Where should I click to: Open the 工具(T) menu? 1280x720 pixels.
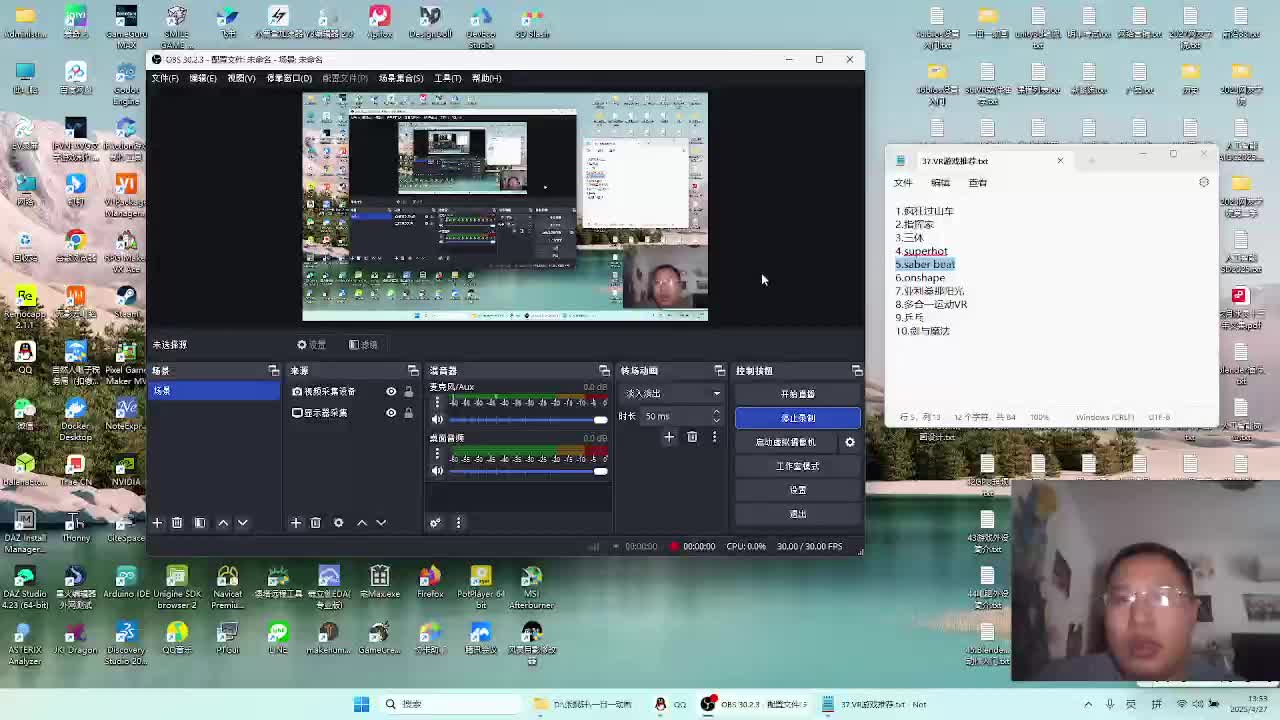[447, 78]
